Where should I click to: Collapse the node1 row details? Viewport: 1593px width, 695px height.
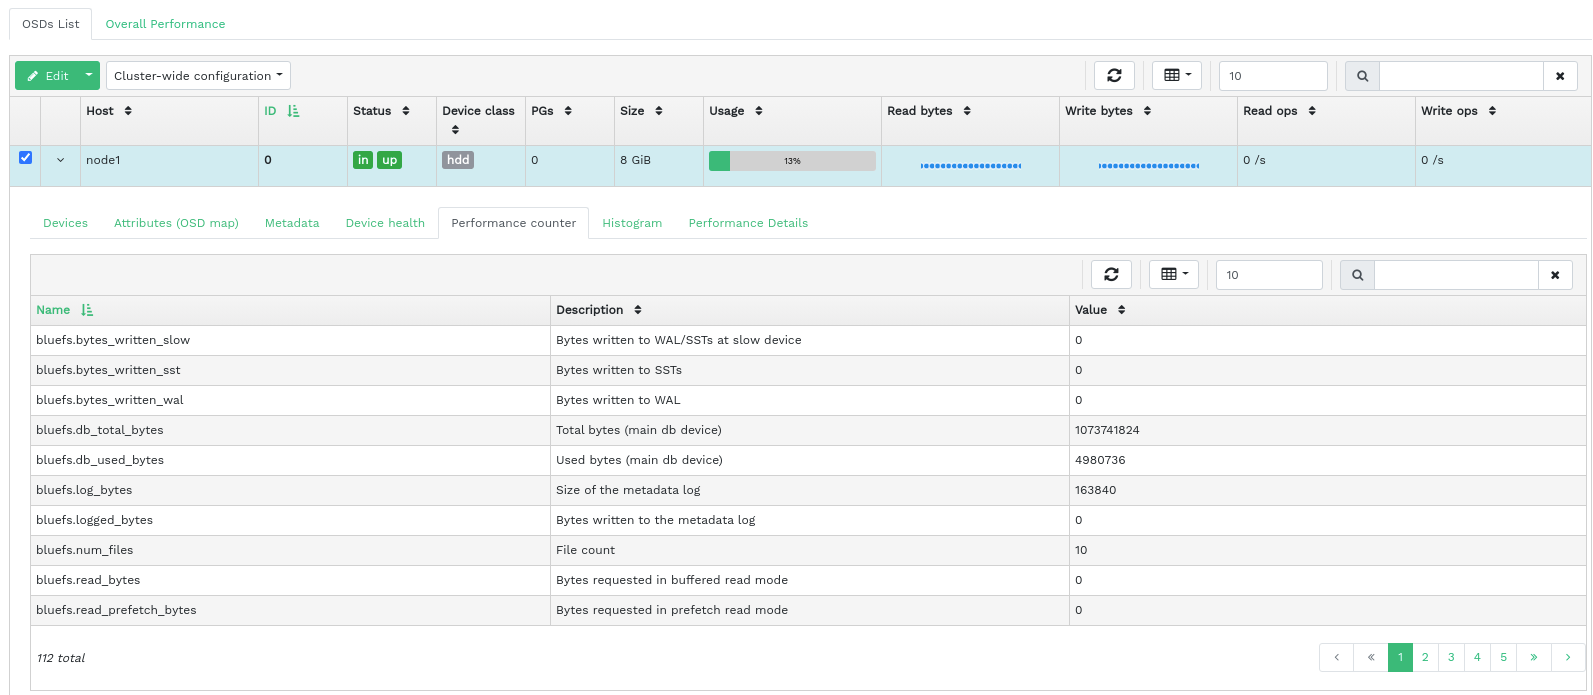pyautogui.click(x=60, y=160)
